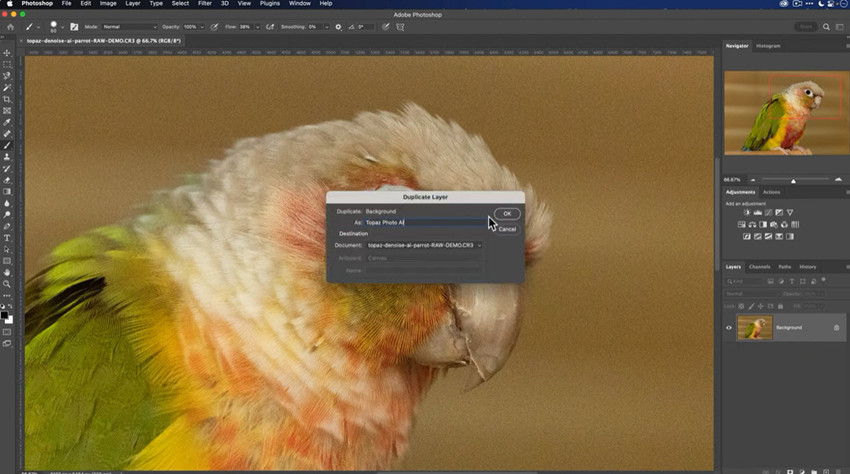Open the brush Mode dropdown

pyautogui.click(x=129, y=27)
